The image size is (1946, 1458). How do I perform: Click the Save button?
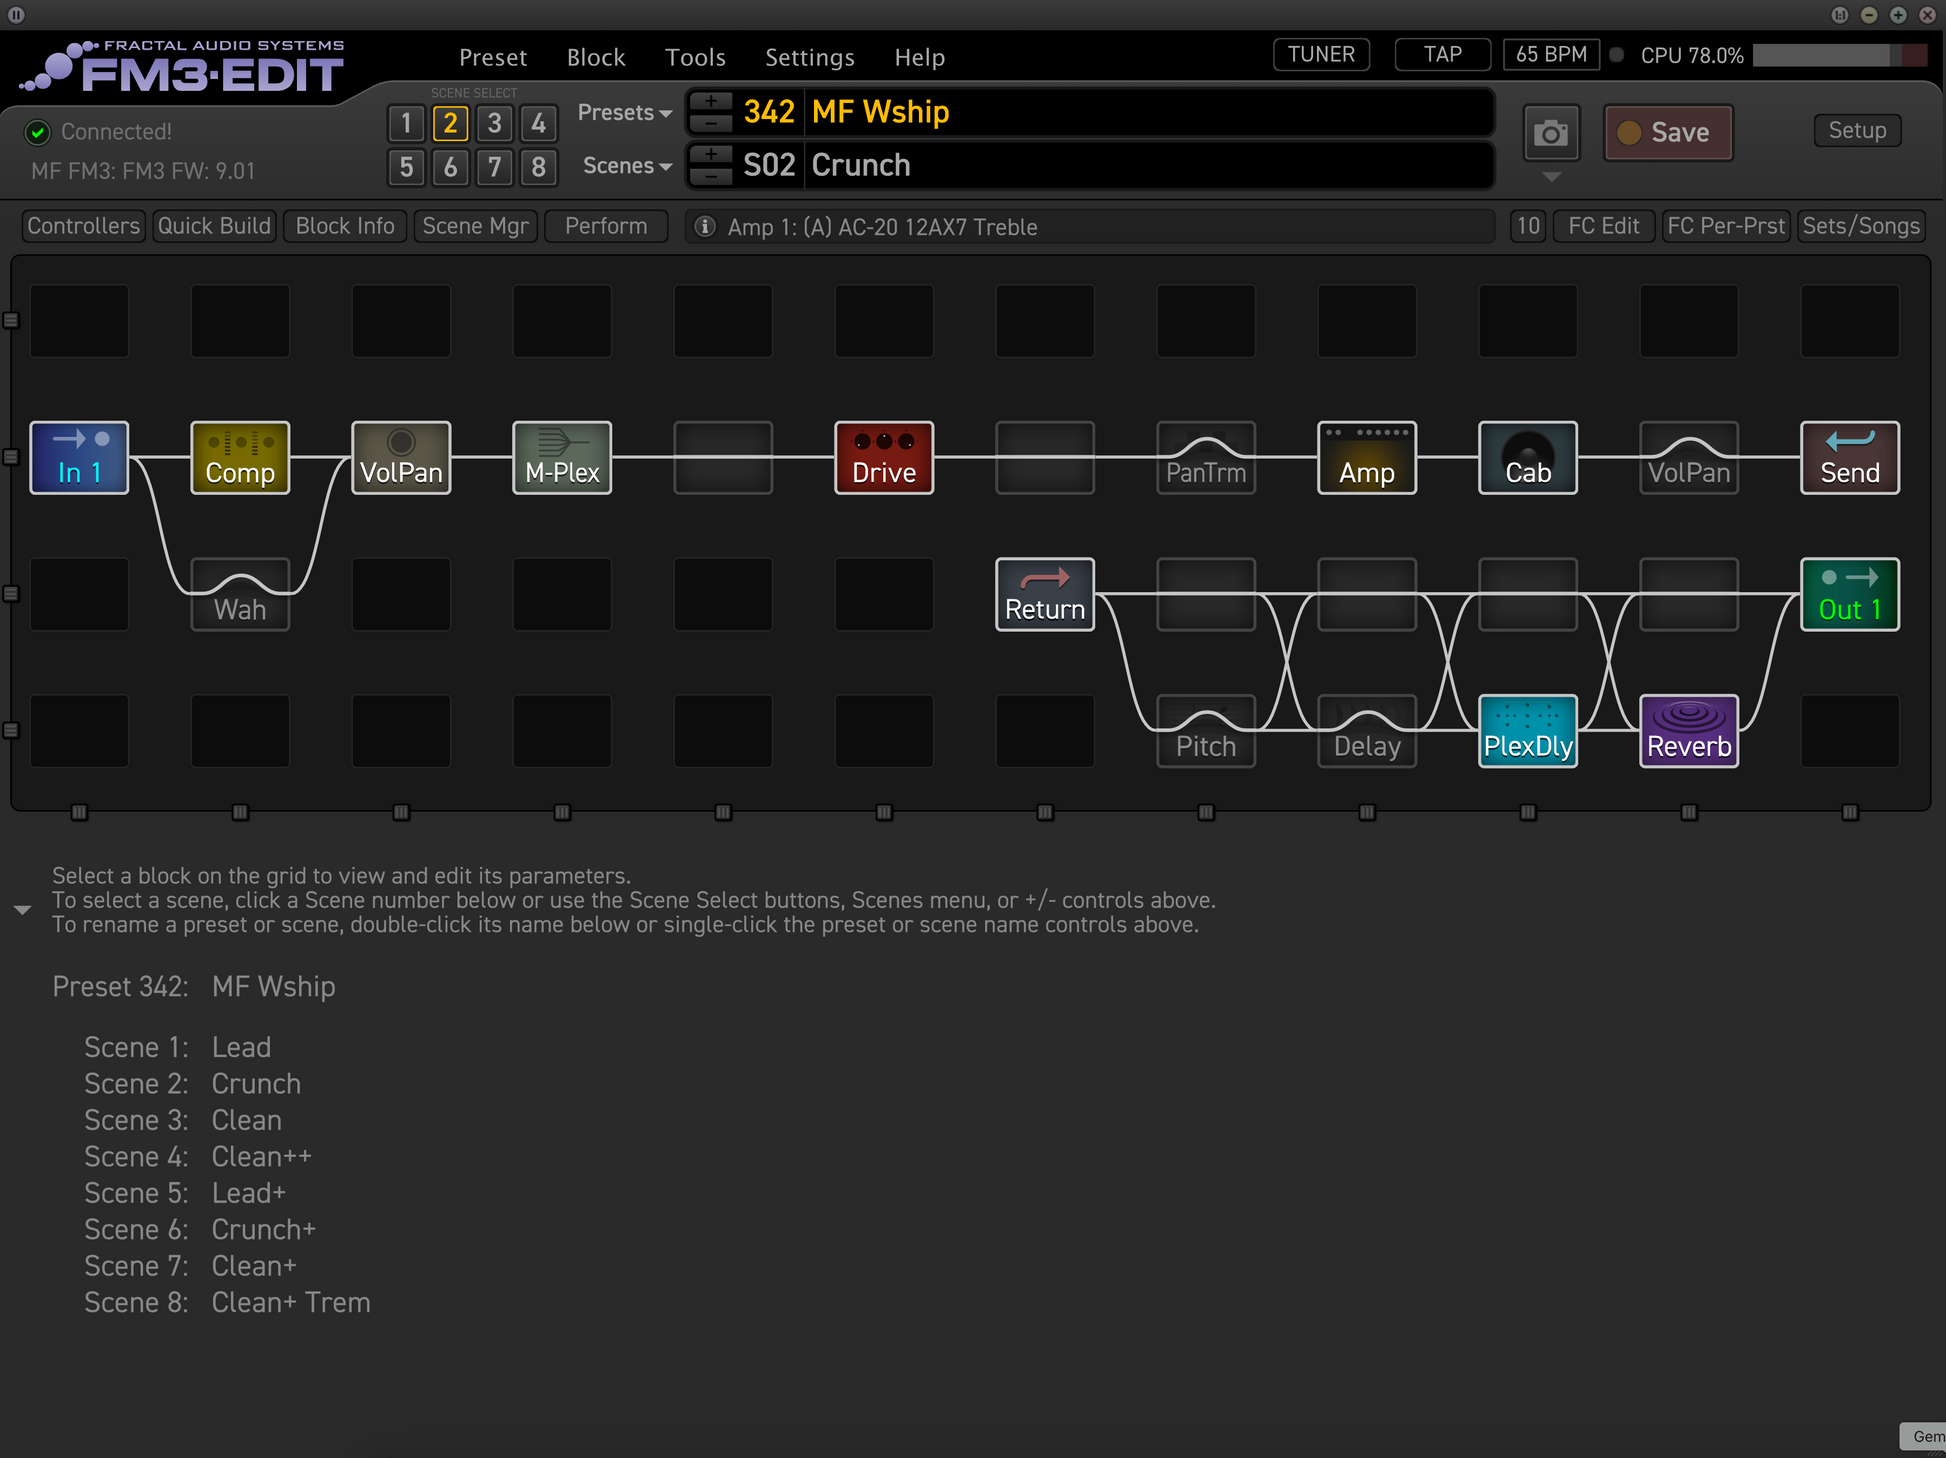pyautogui.click(x=1667, y=133)
